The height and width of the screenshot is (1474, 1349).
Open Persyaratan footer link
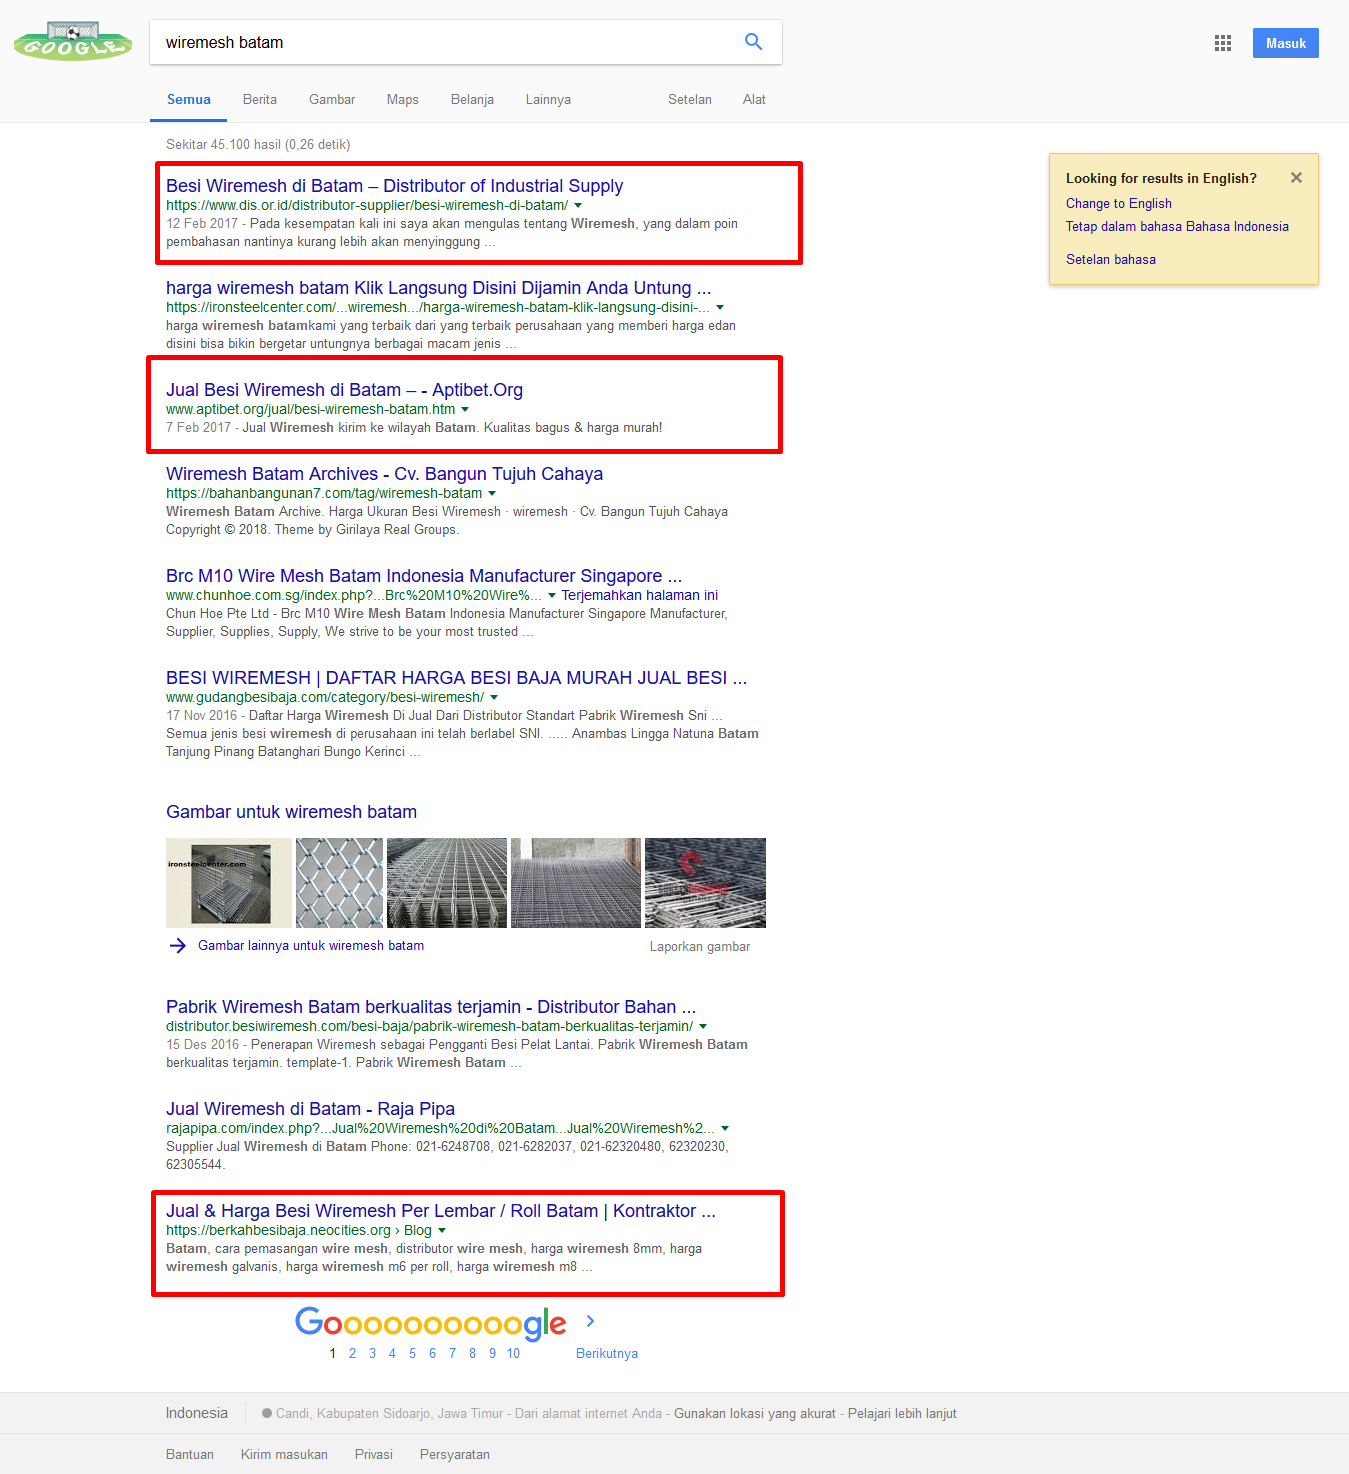455,1455
